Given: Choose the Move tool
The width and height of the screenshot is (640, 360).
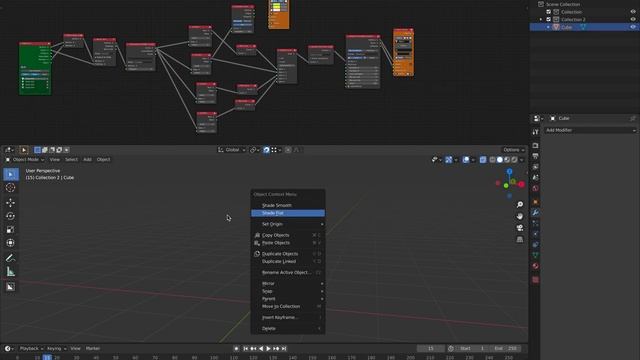Looking at the screenshot, I should 11,202.
